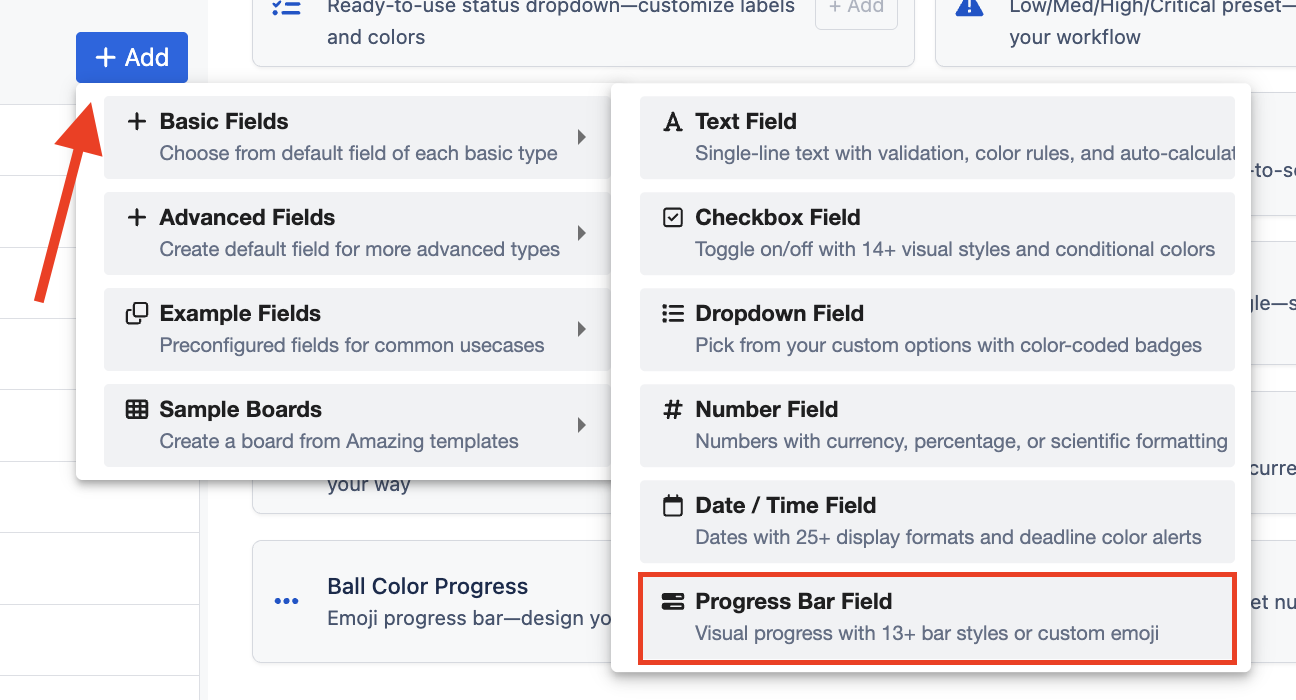Click the Ball Color Progress dots icon
The width and height of the screenshot is (1296, 700).
(x=286, y=601)
